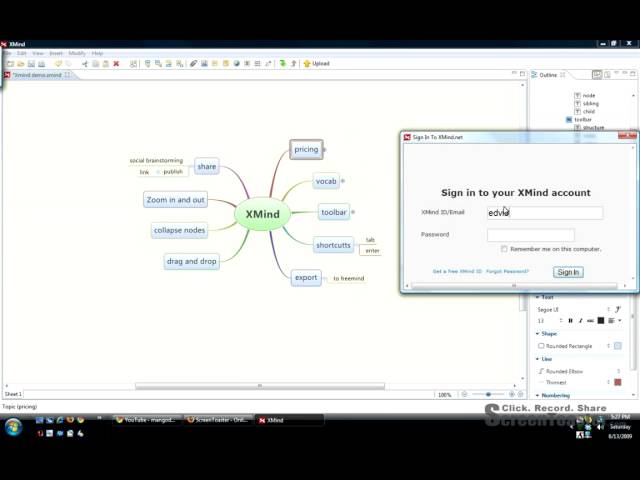Click the Save disk toolbar icon
The image size is (640, 480).
coord(31,64)
